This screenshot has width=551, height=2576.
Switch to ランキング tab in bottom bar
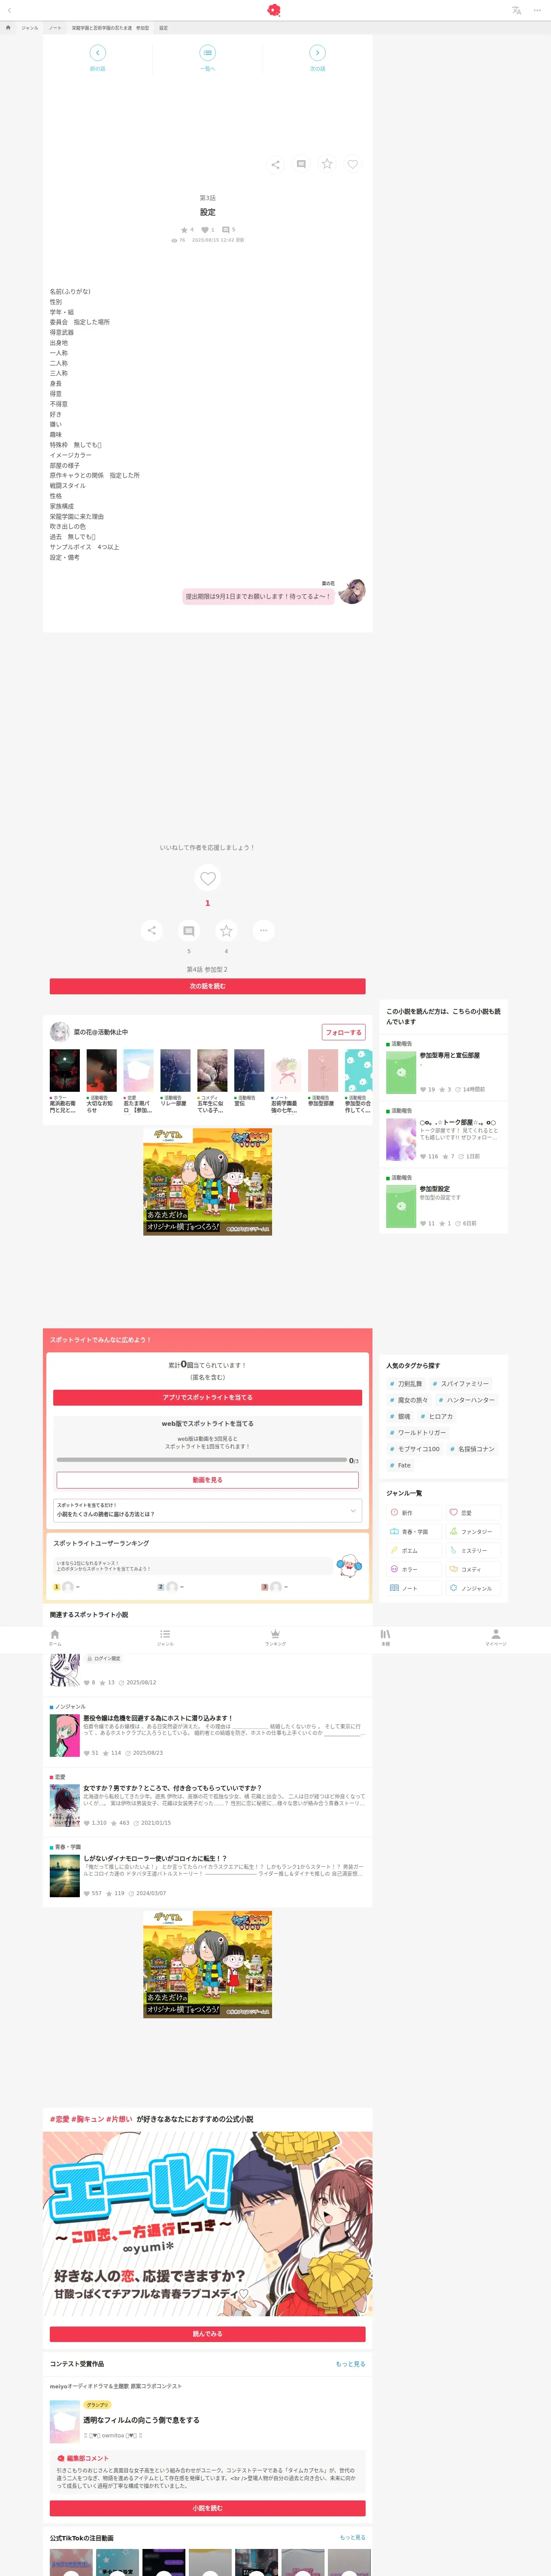pyautogui.click(x=275, y=1637)
